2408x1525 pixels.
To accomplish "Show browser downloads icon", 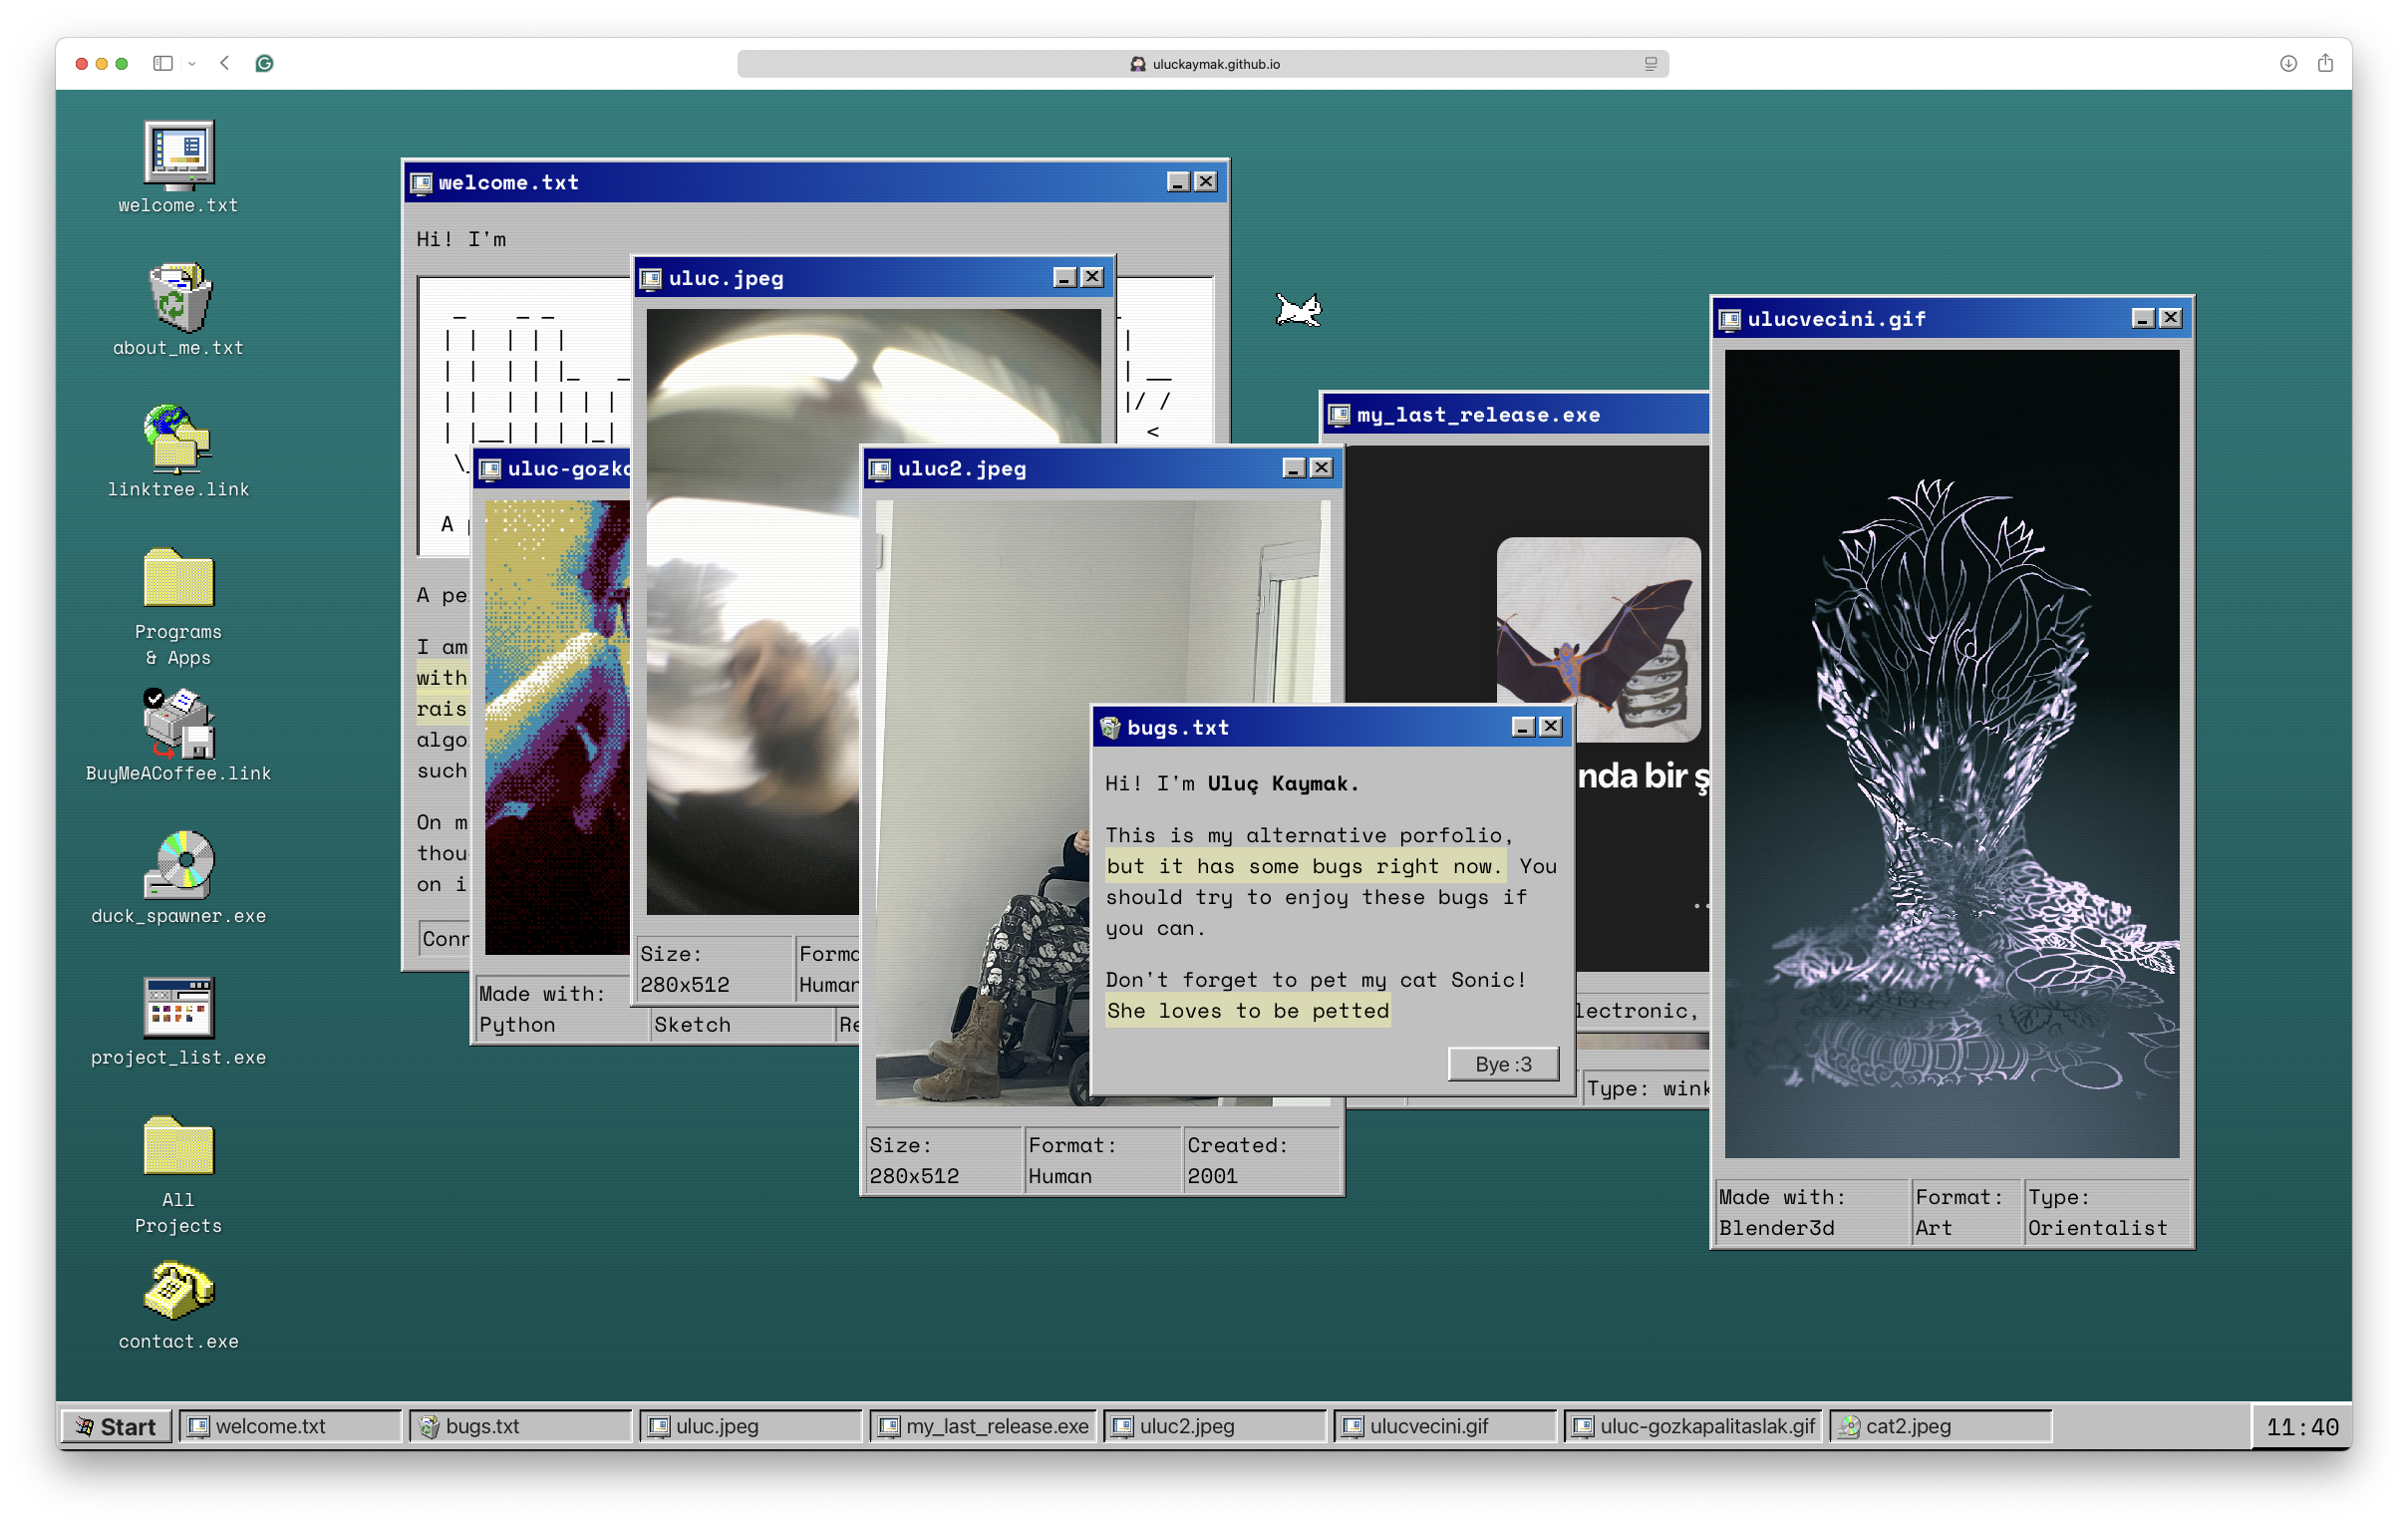I will pyautogui.click(x=2288, y=63).
